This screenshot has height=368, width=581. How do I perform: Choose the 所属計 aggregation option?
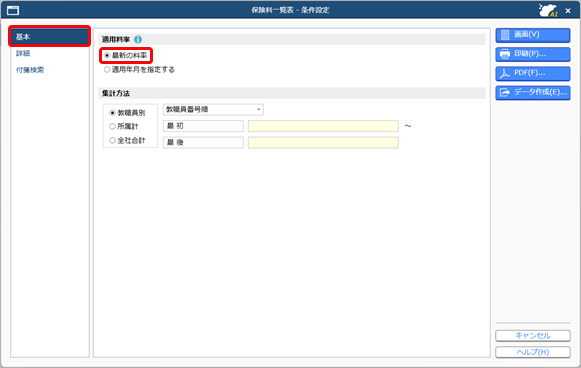coord(124,126)
